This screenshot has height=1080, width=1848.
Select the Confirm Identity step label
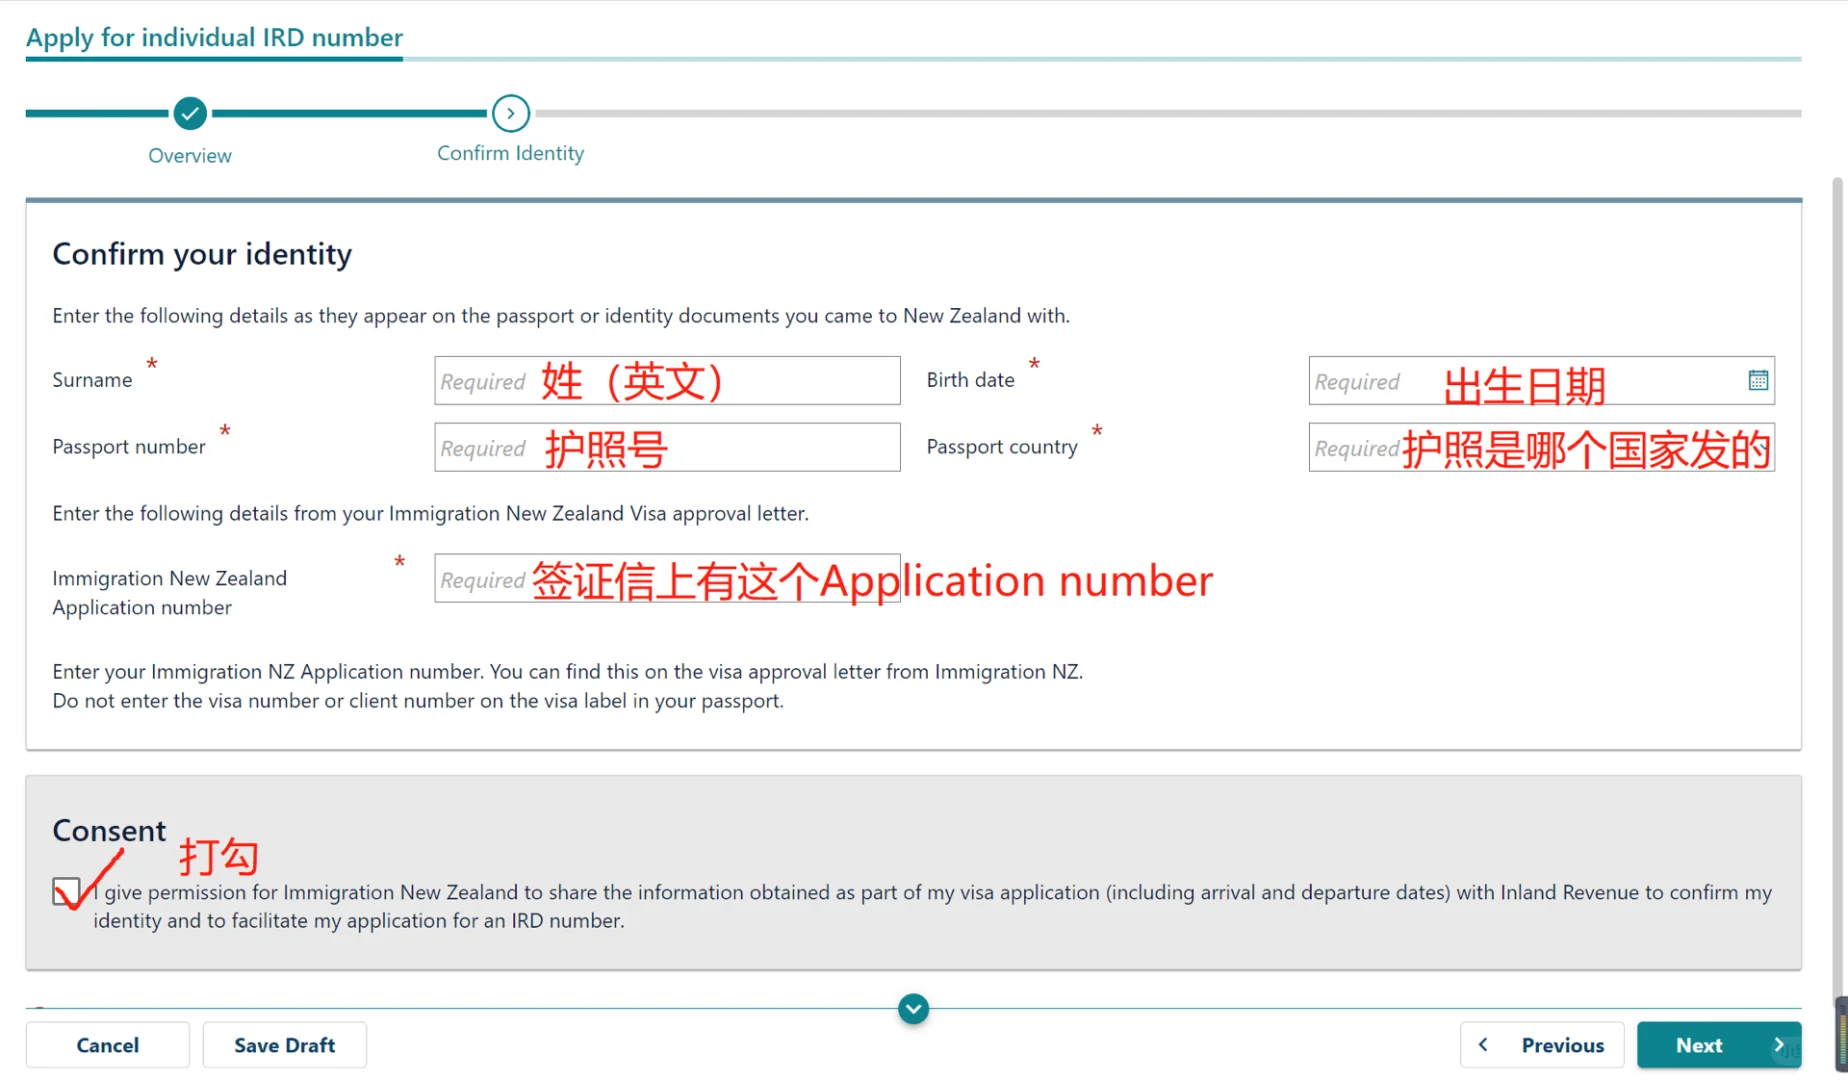(510, 154)
